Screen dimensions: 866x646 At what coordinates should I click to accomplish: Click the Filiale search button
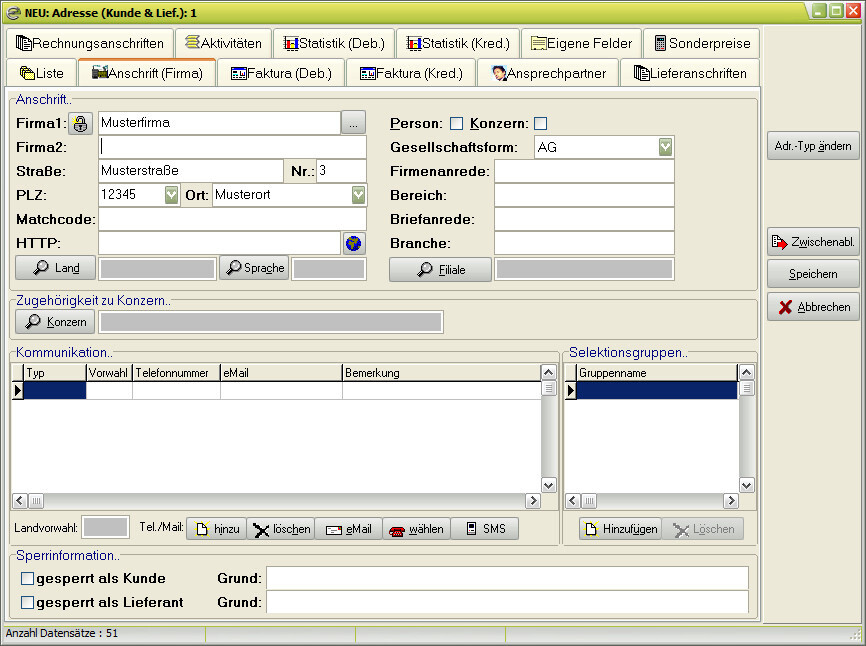click(440, 269)
